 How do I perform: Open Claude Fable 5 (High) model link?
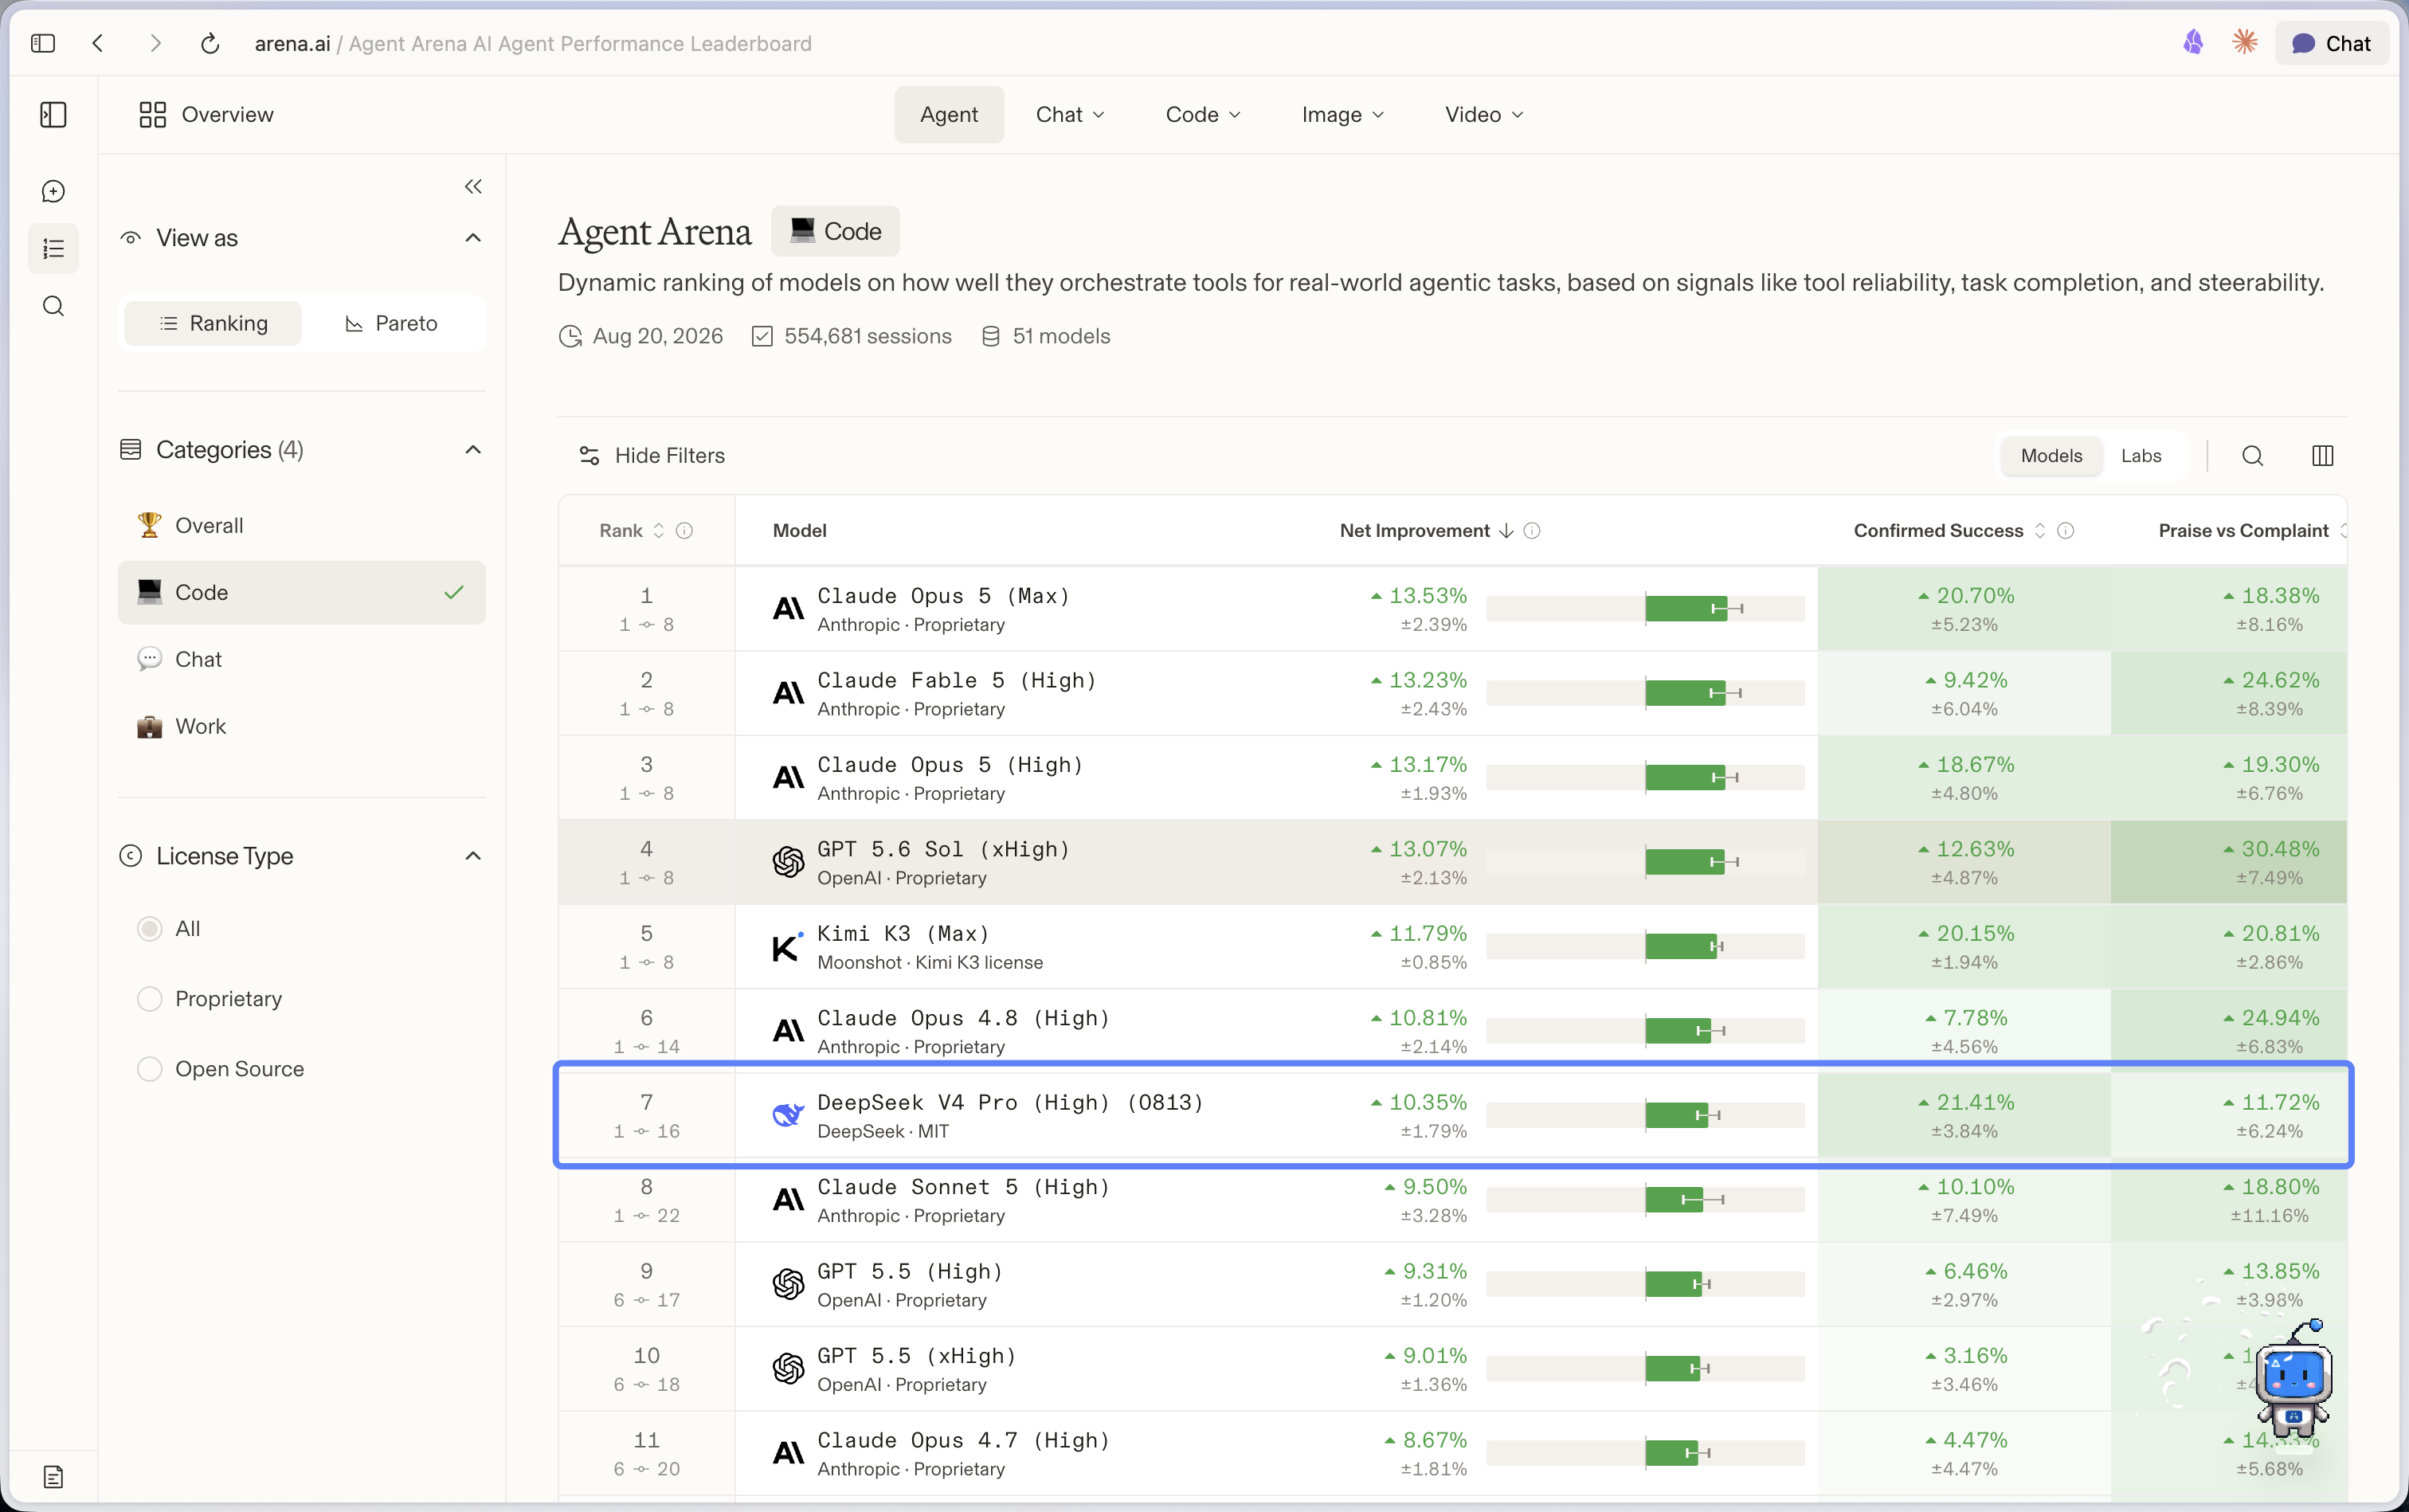956,681
